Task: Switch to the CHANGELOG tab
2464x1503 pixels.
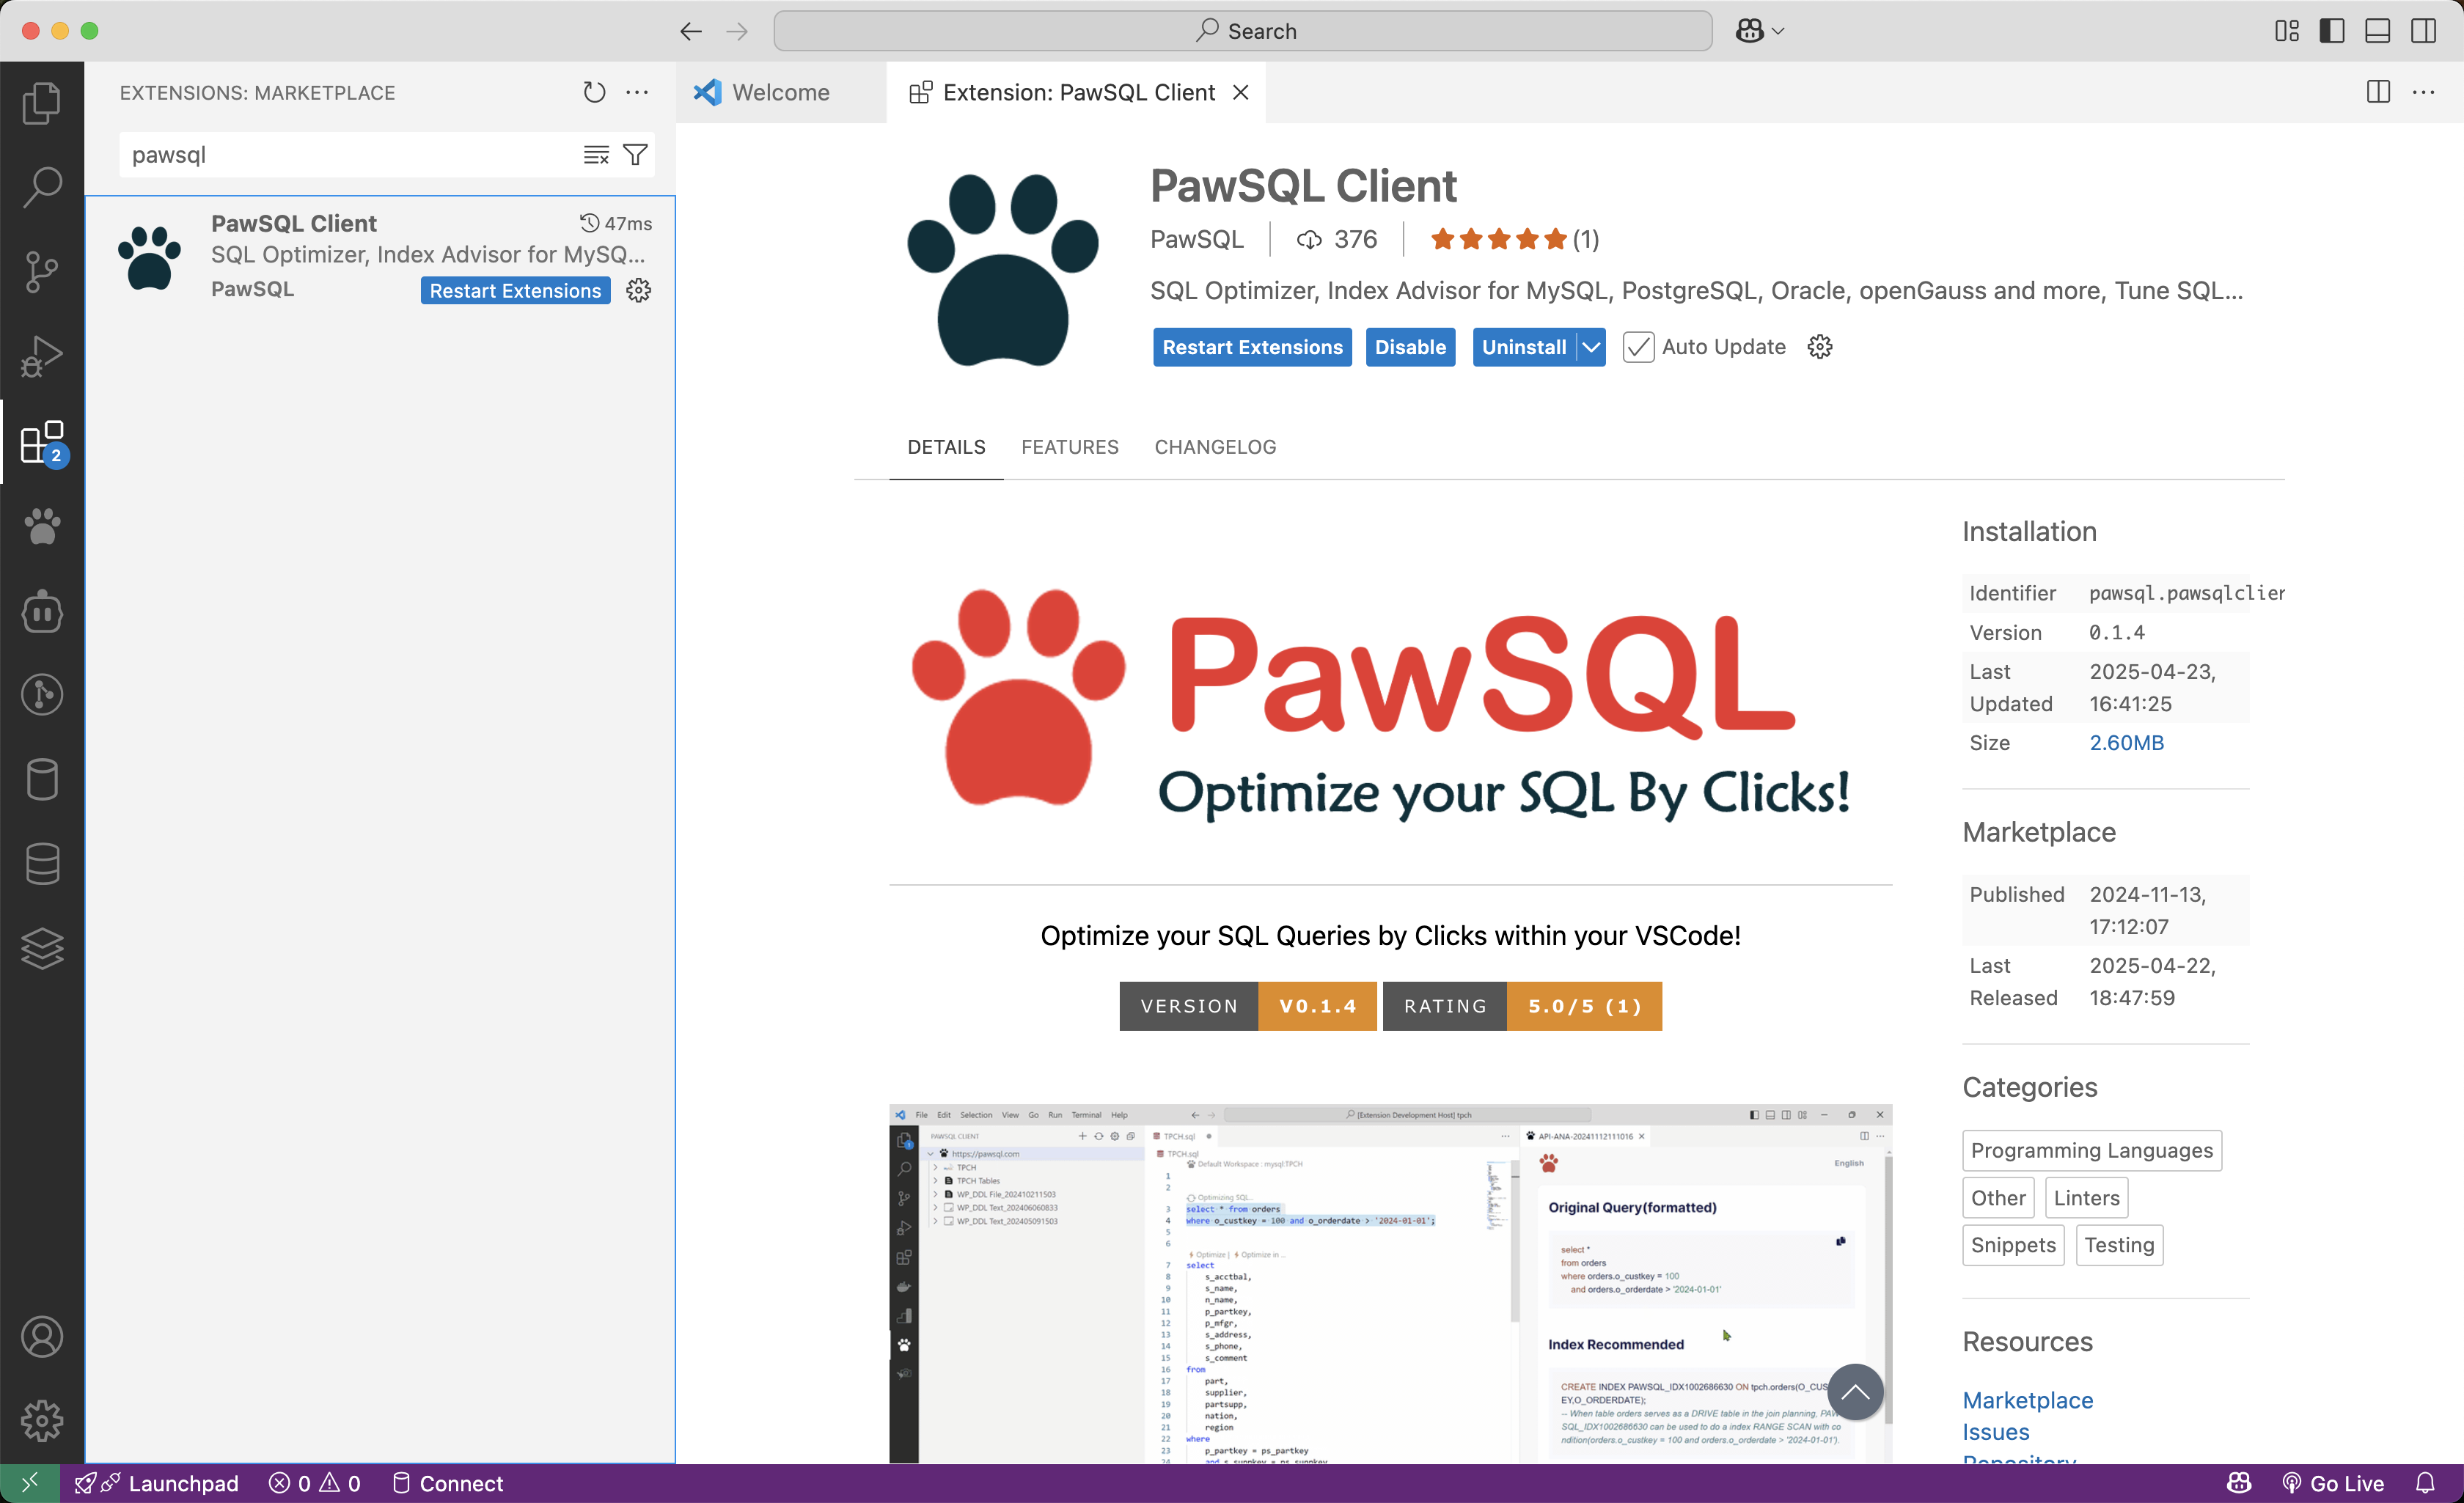Action: coord(1214,447)
